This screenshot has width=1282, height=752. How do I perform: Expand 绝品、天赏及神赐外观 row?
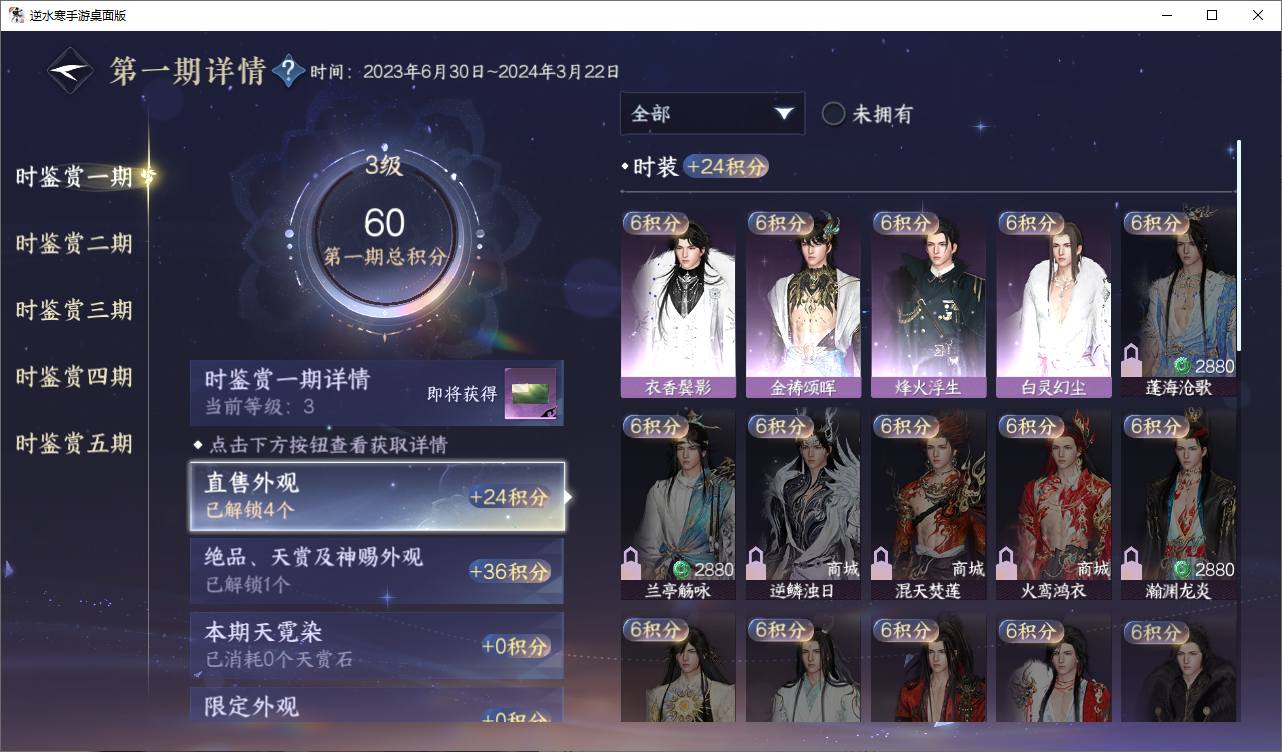point(377,570)
